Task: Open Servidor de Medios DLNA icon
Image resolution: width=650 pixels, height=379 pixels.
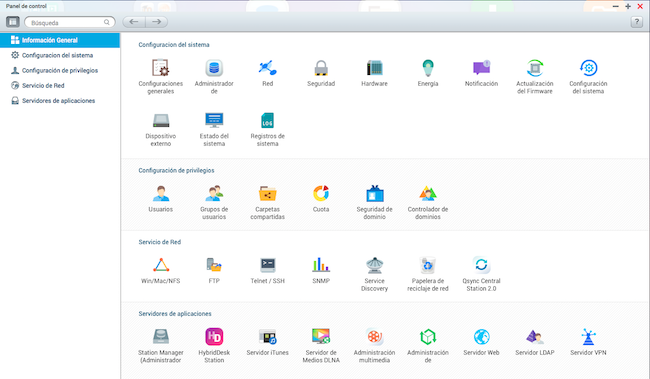Action: pos(321,337)
